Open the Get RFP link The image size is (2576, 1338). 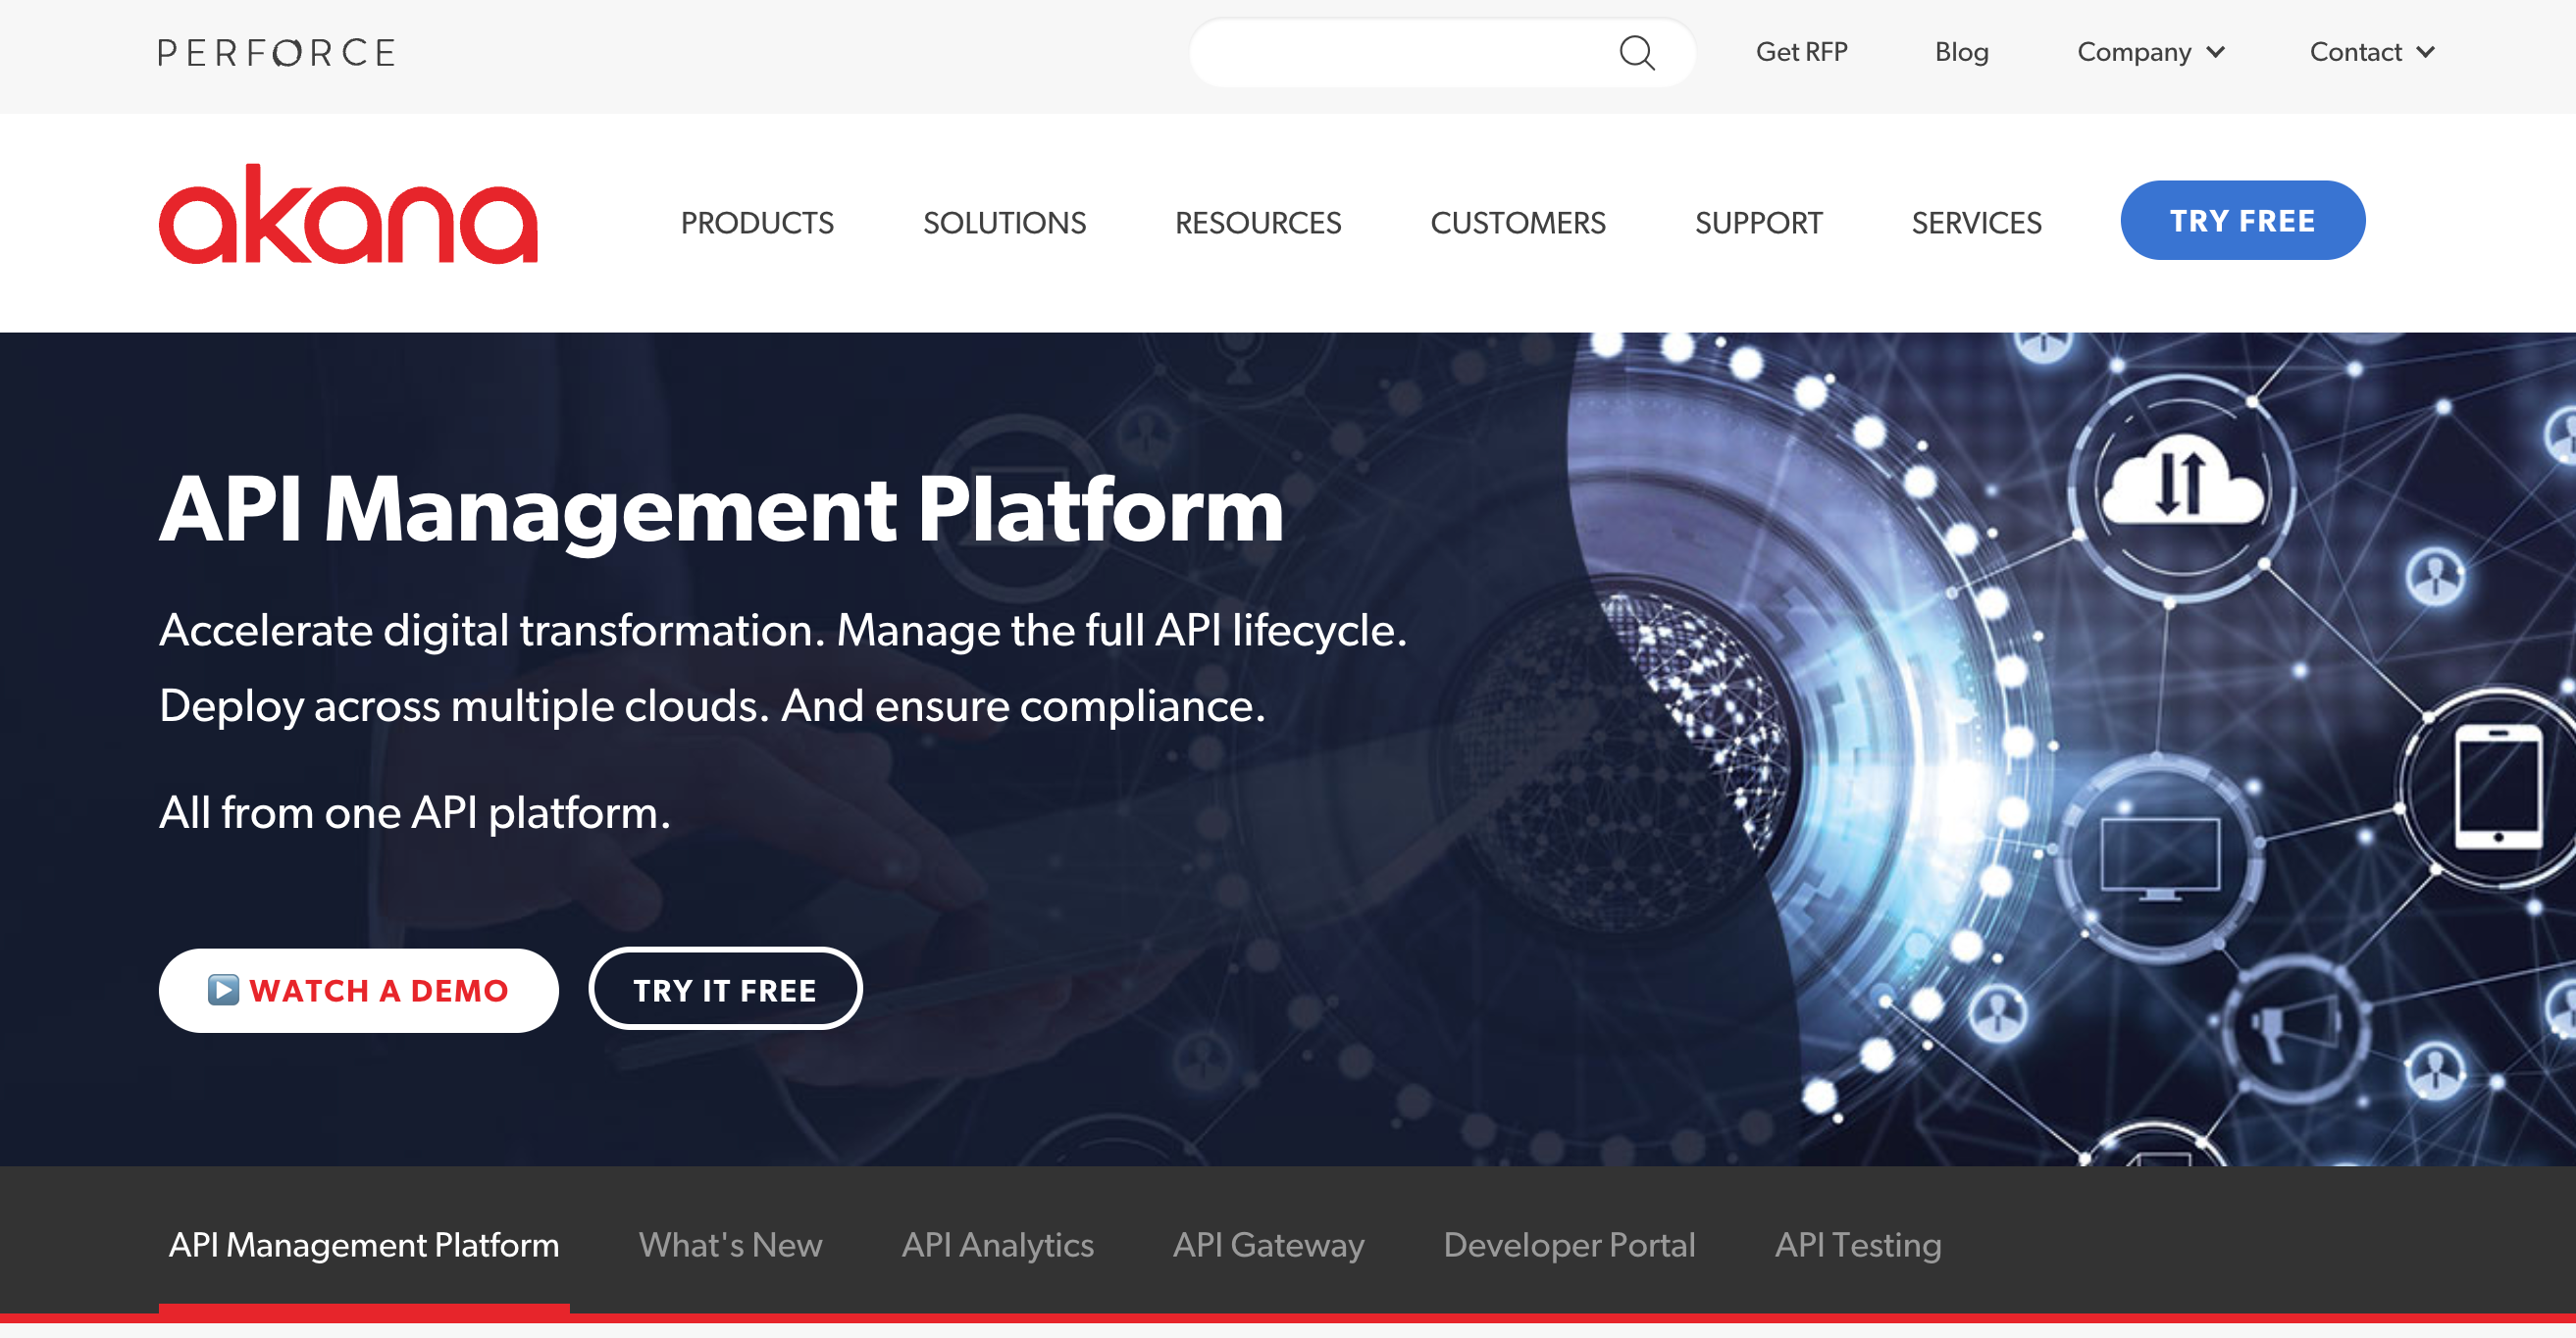pos(1801,52)
